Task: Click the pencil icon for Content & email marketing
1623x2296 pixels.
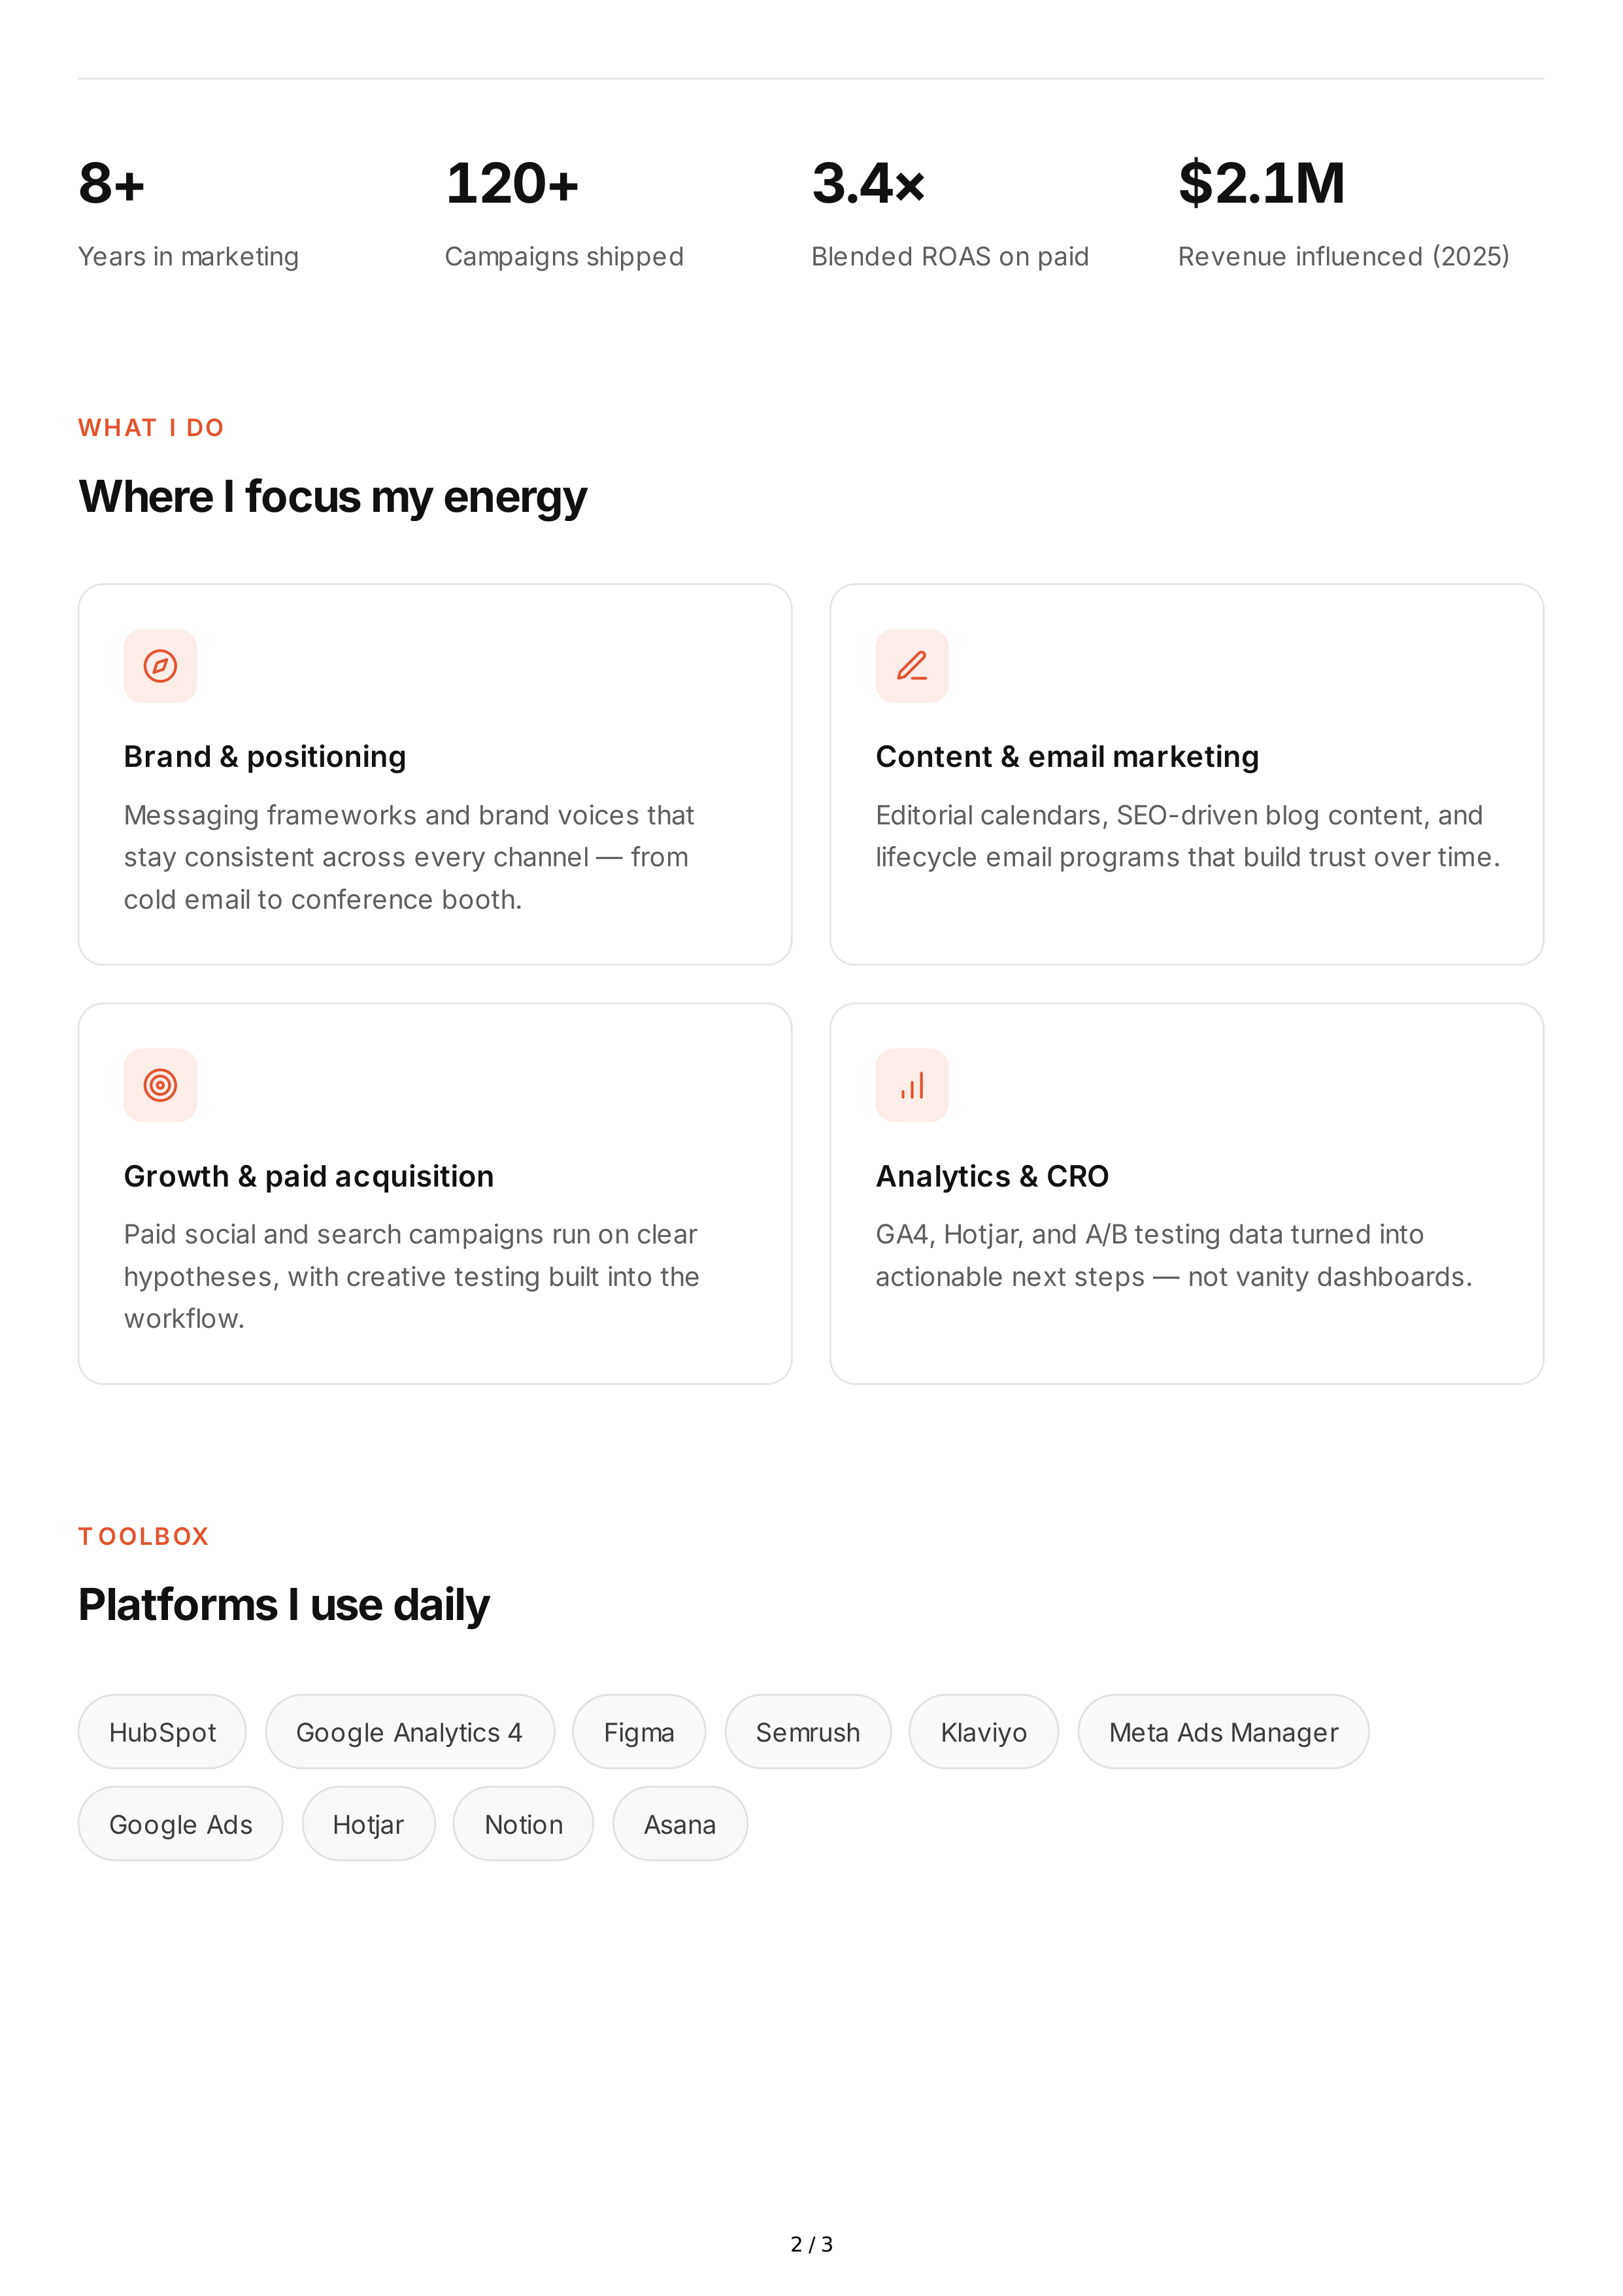Action: click(912, 666)
